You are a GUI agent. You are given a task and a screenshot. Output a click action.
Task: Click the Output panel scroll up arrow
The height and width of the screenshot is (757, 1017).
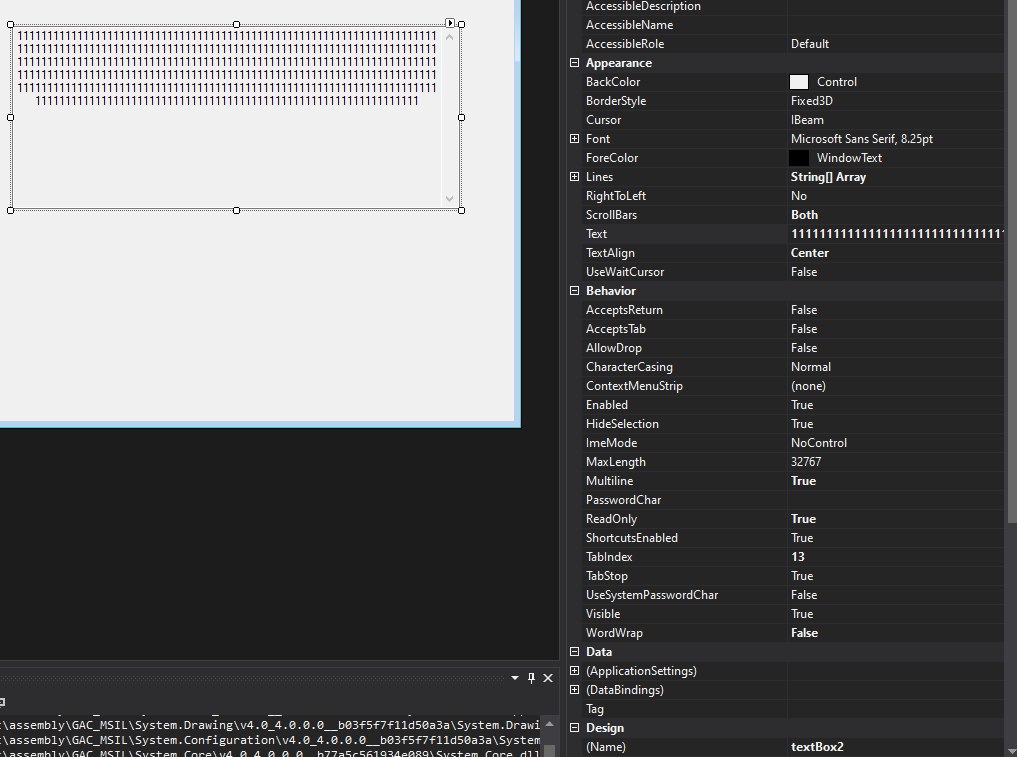(x=549, y=724)
